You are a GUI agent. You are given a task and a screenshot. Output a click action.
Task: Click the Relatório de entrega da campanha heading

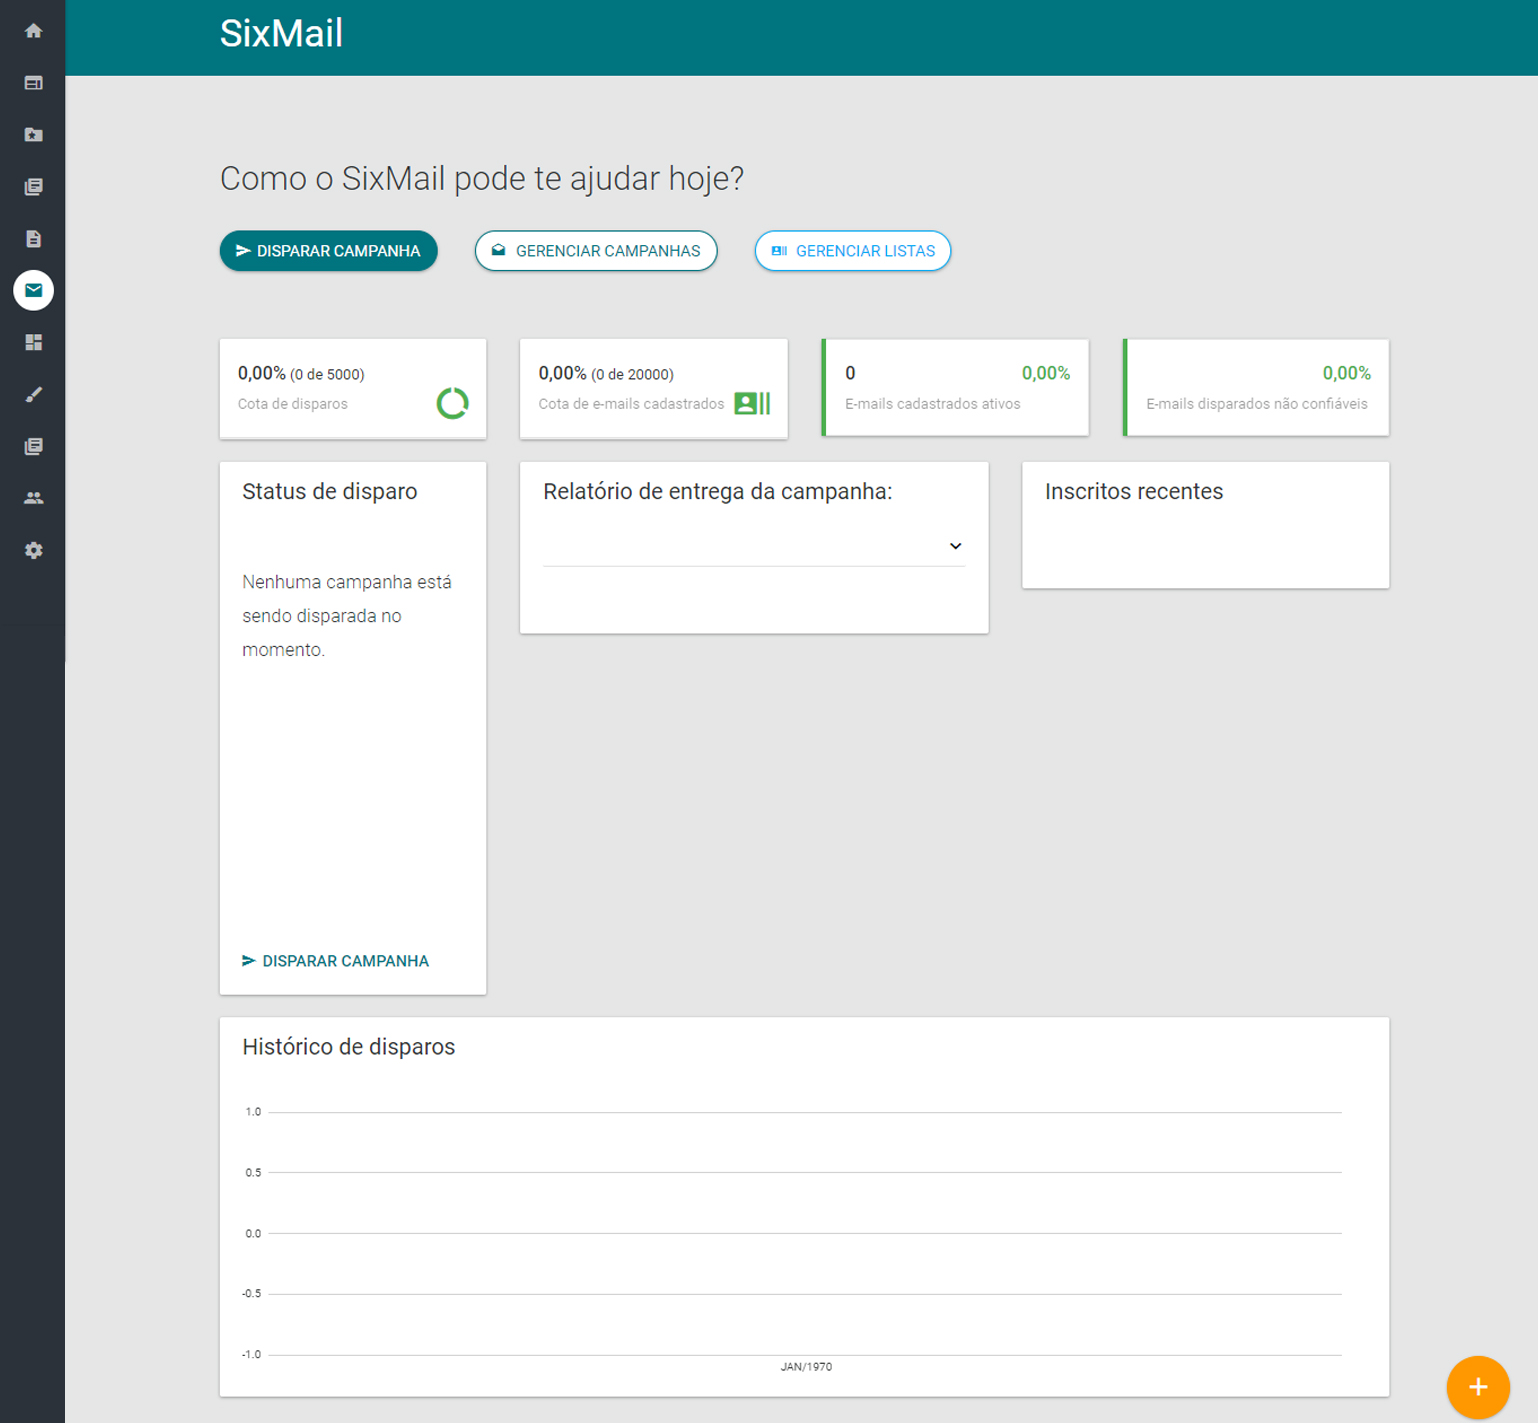[x=717, y=491]
